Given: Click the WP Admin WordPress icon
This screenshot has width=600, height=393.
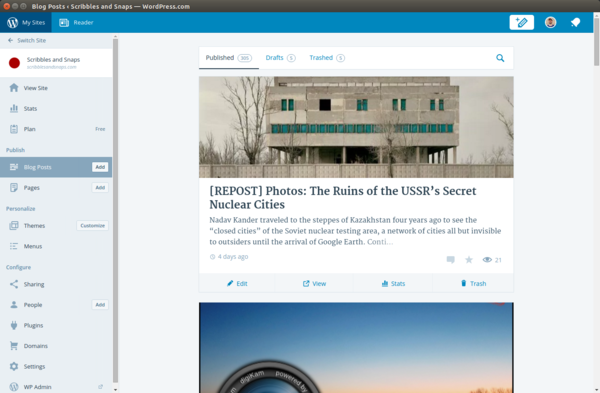Looking at the screenshot, I should click(14, 387).
